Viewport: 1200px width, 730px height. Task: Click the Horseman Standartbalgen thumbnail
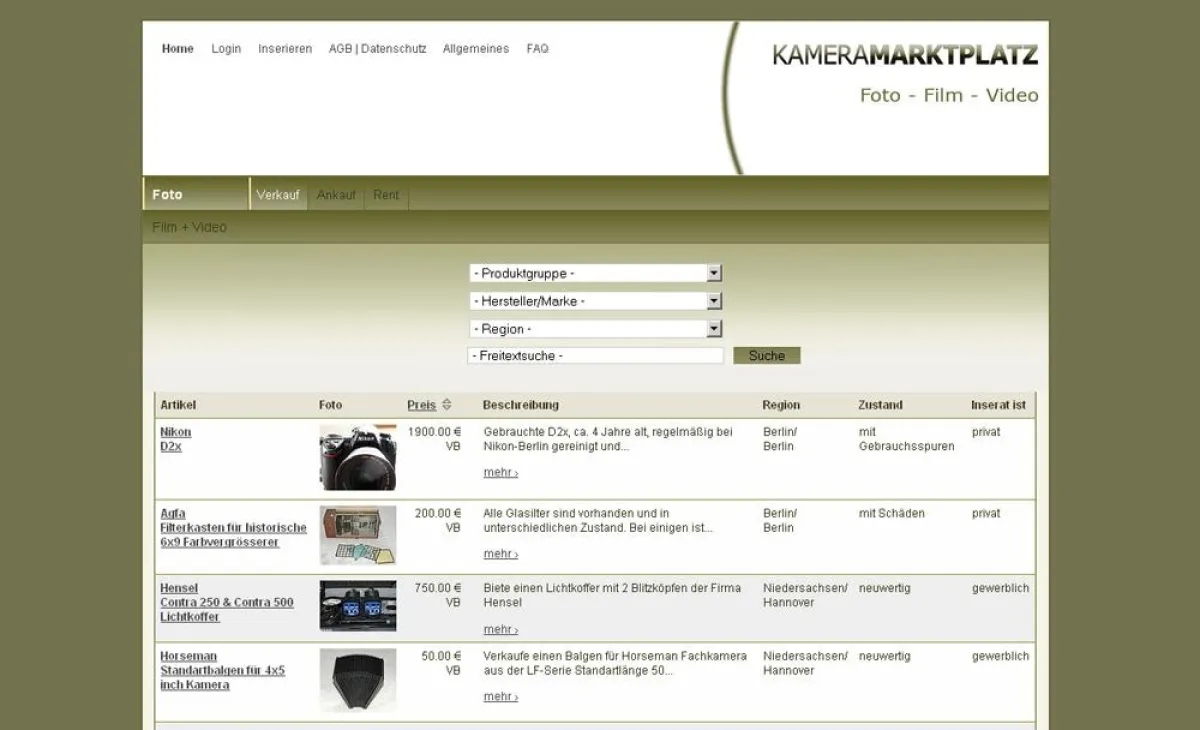(356, 680)
